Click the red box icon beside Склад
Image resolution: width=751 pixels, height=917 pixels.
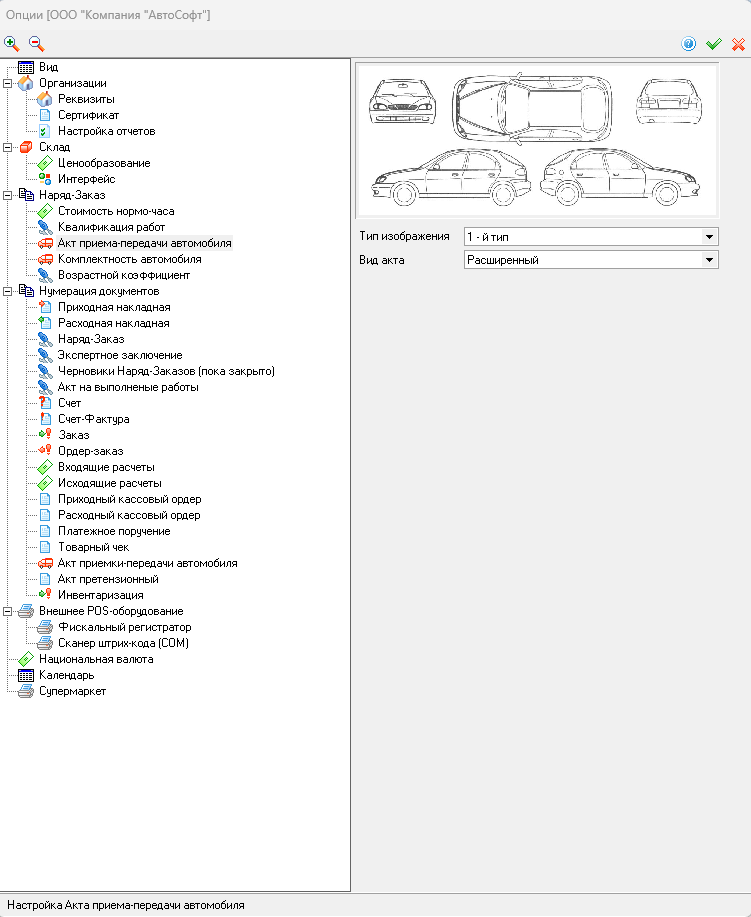point(26,147)
